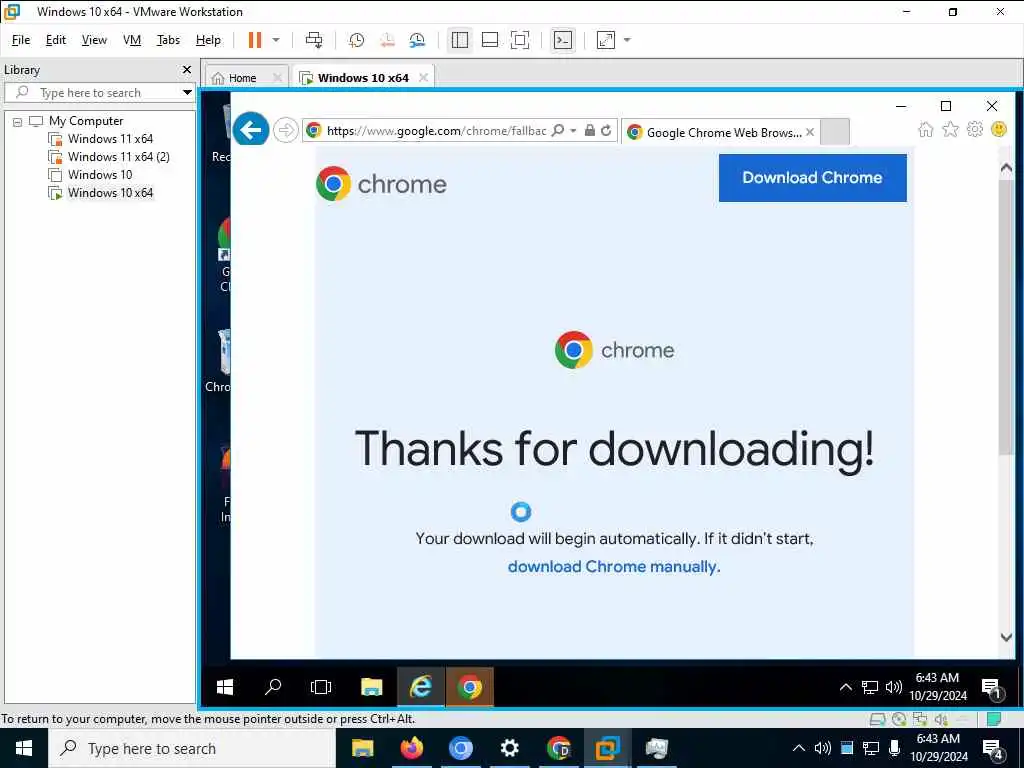Image resolution: width=1024 pixels, height=768 pixels.
Task: Click the IE page scrollbar down arrow
Action: pyautogui.click(x=1006, y=637)
